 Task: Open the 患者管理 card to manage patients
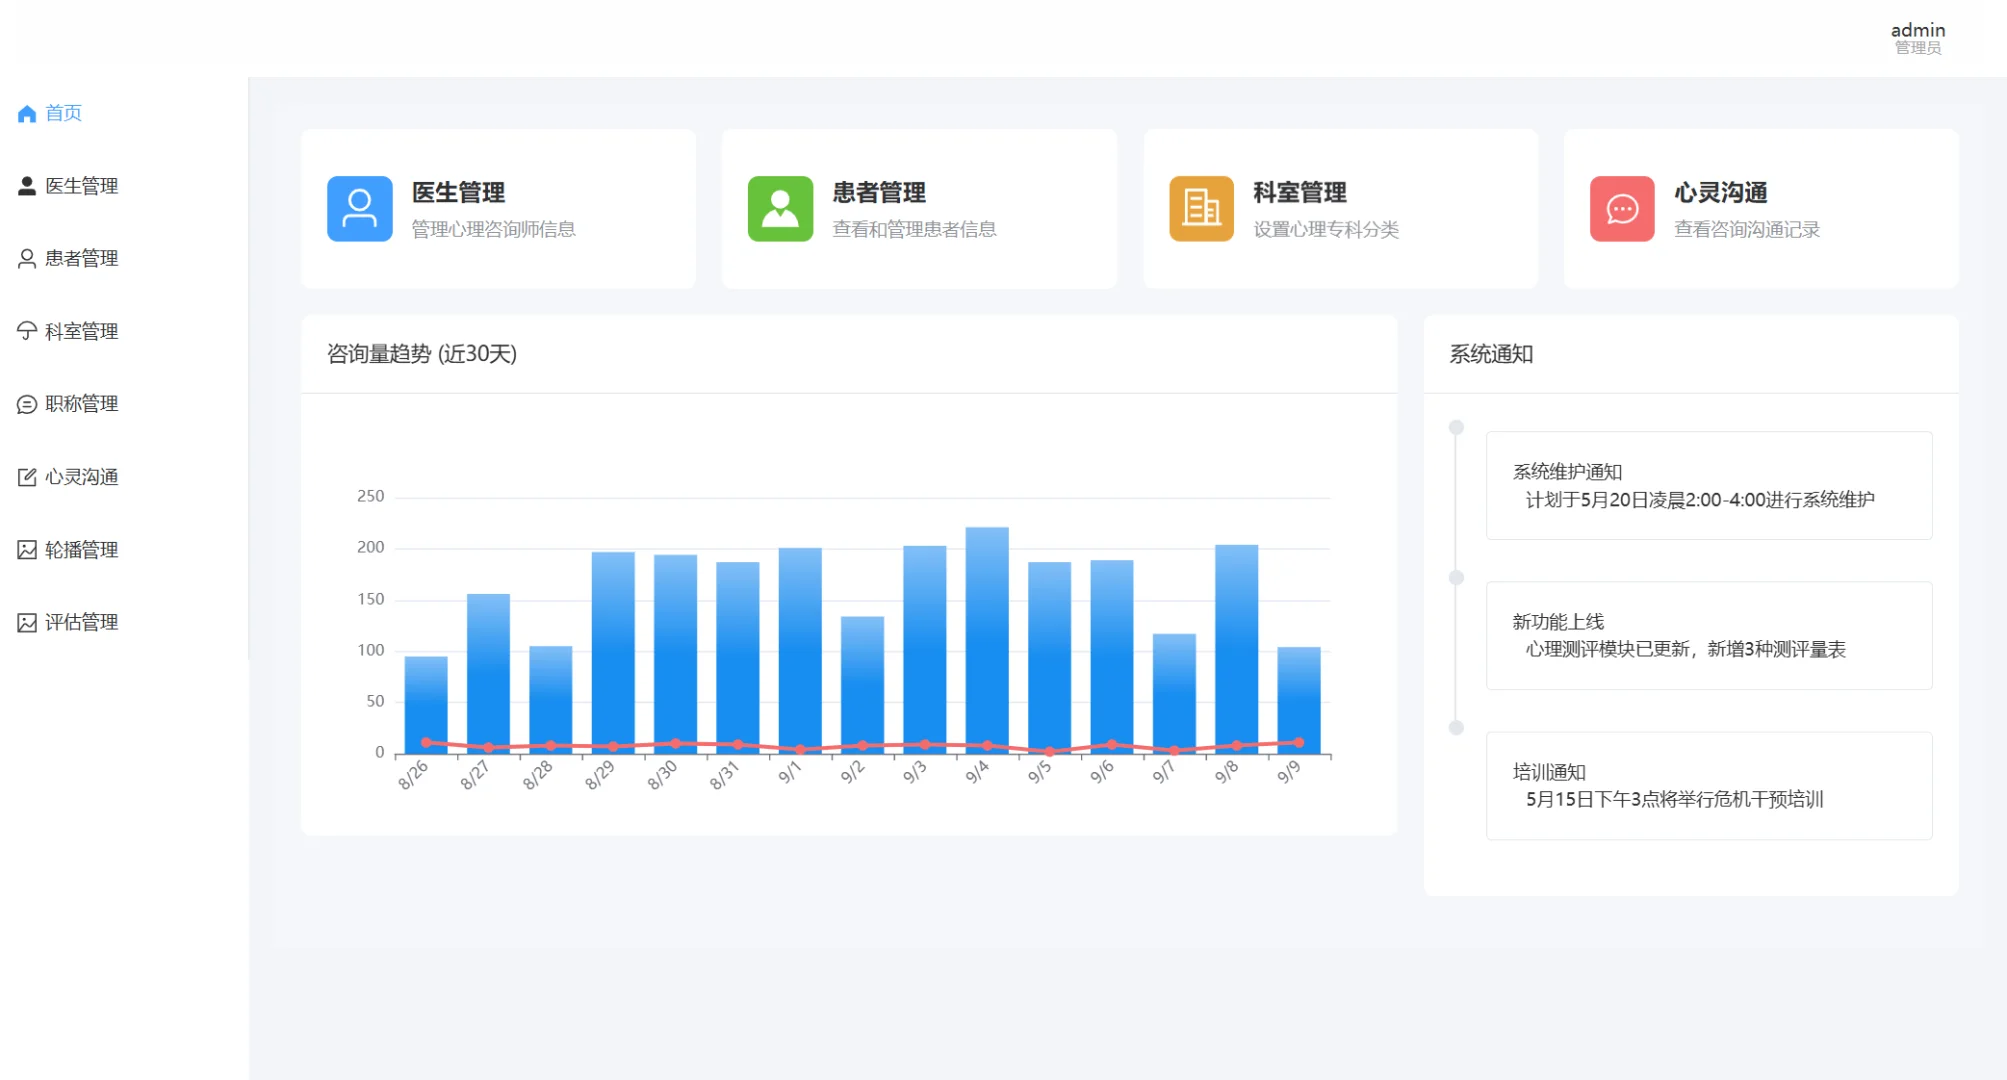pyautogui.click(x=917, y=208)
